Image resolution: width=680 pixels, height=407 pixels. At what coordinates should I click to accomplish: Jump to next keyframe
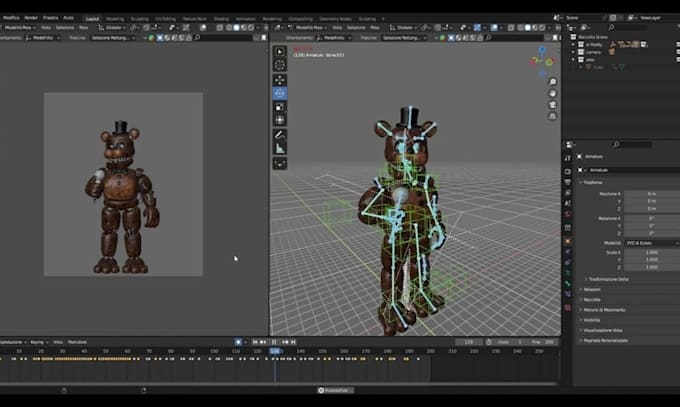click(285, 342)
